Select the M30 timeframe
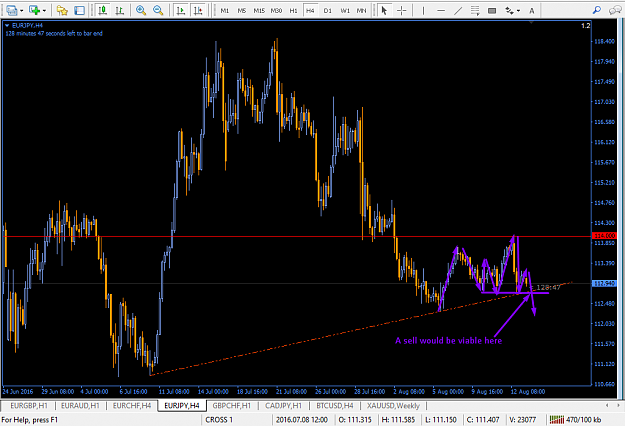This screenshot has width=625, height=426. [x=276, y=10]
